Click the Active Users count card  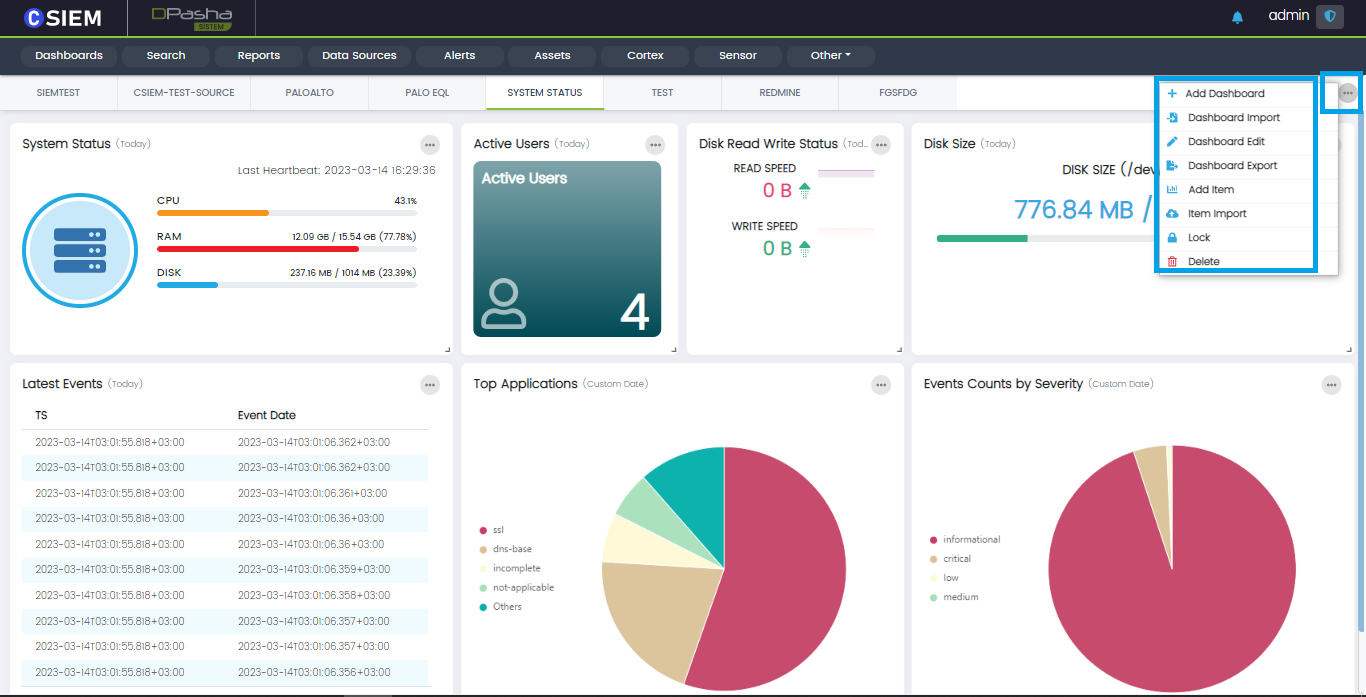[x=566, y=249]
